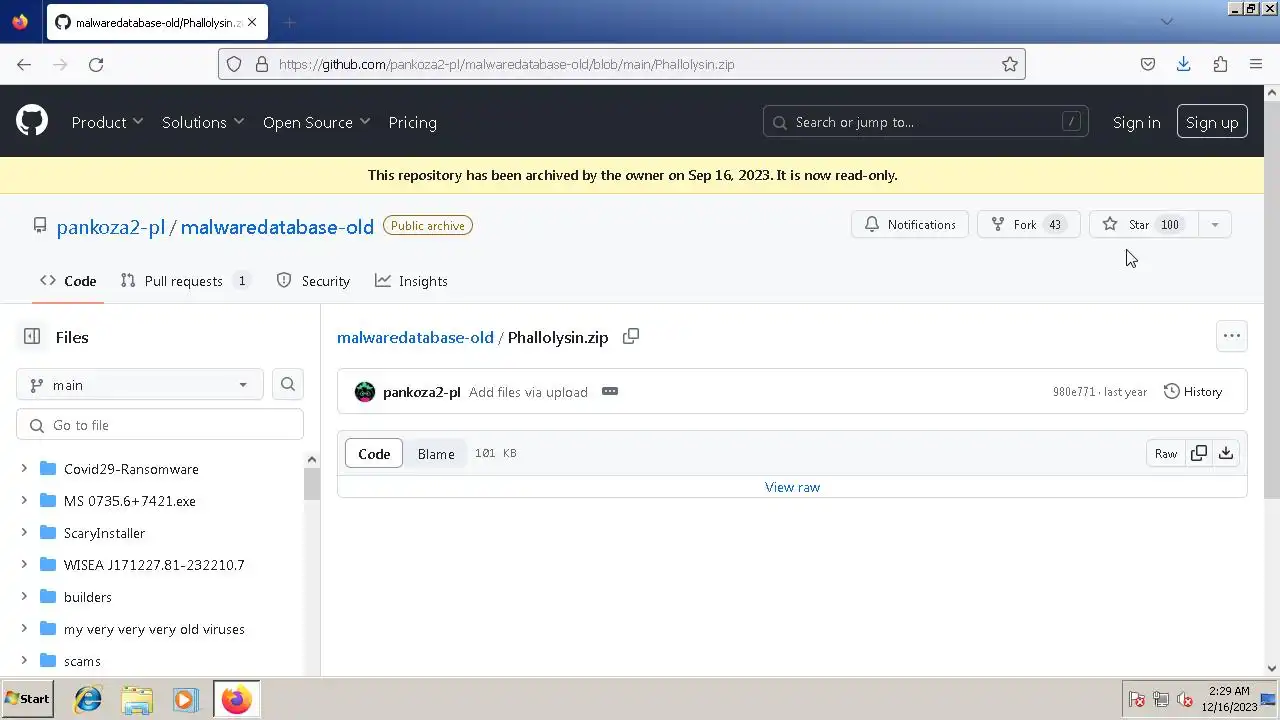
Task: Click the Sign in link
Action: (1136, 122)
